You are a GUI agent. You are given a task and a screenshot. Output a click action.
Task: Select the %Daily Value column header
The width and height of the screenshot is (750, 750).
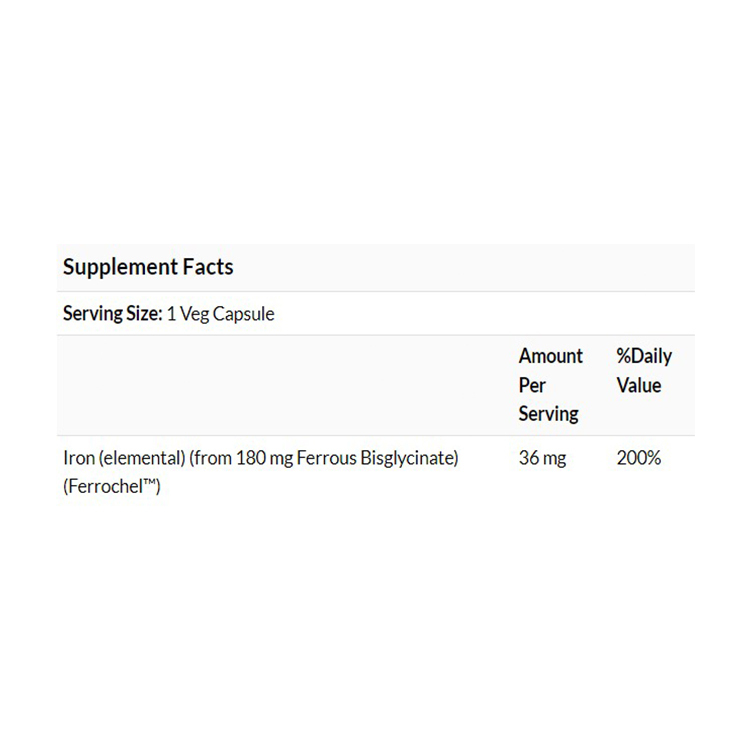point(644,371)
